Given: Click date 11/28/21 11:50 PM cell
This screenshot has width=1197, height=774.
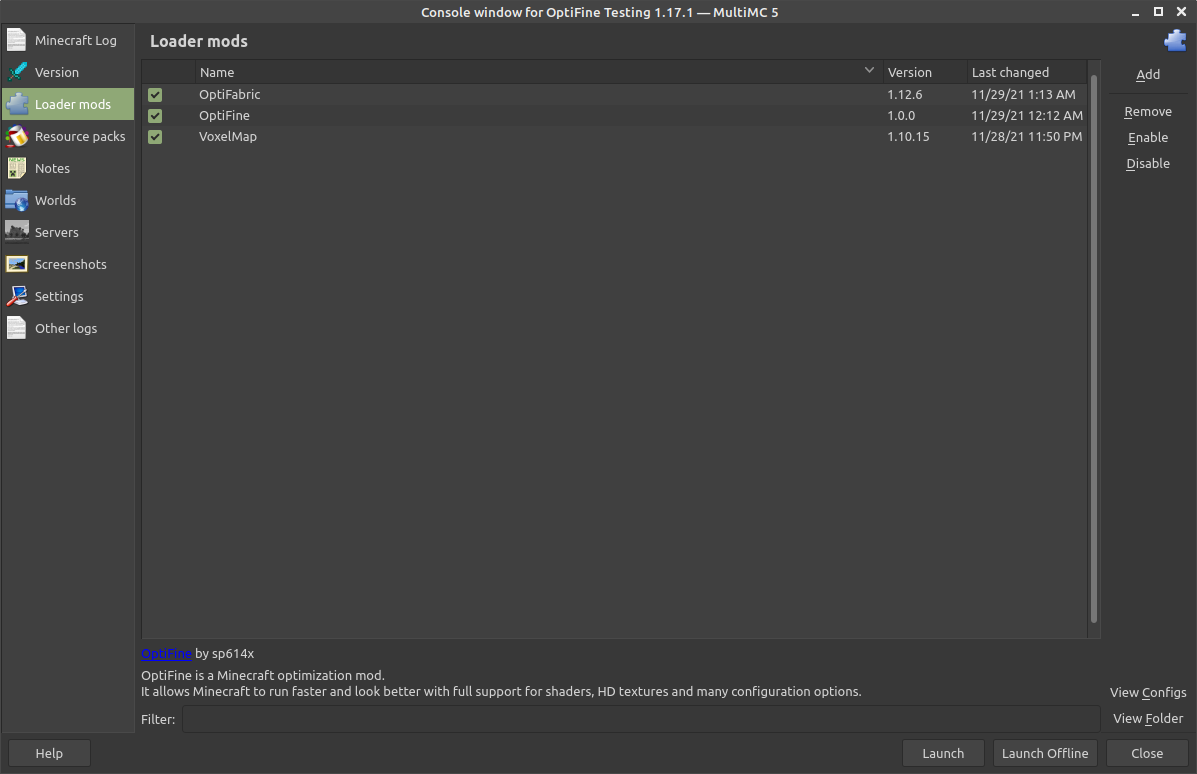Looking at the screenshot, I should (x=1027, y=137).
